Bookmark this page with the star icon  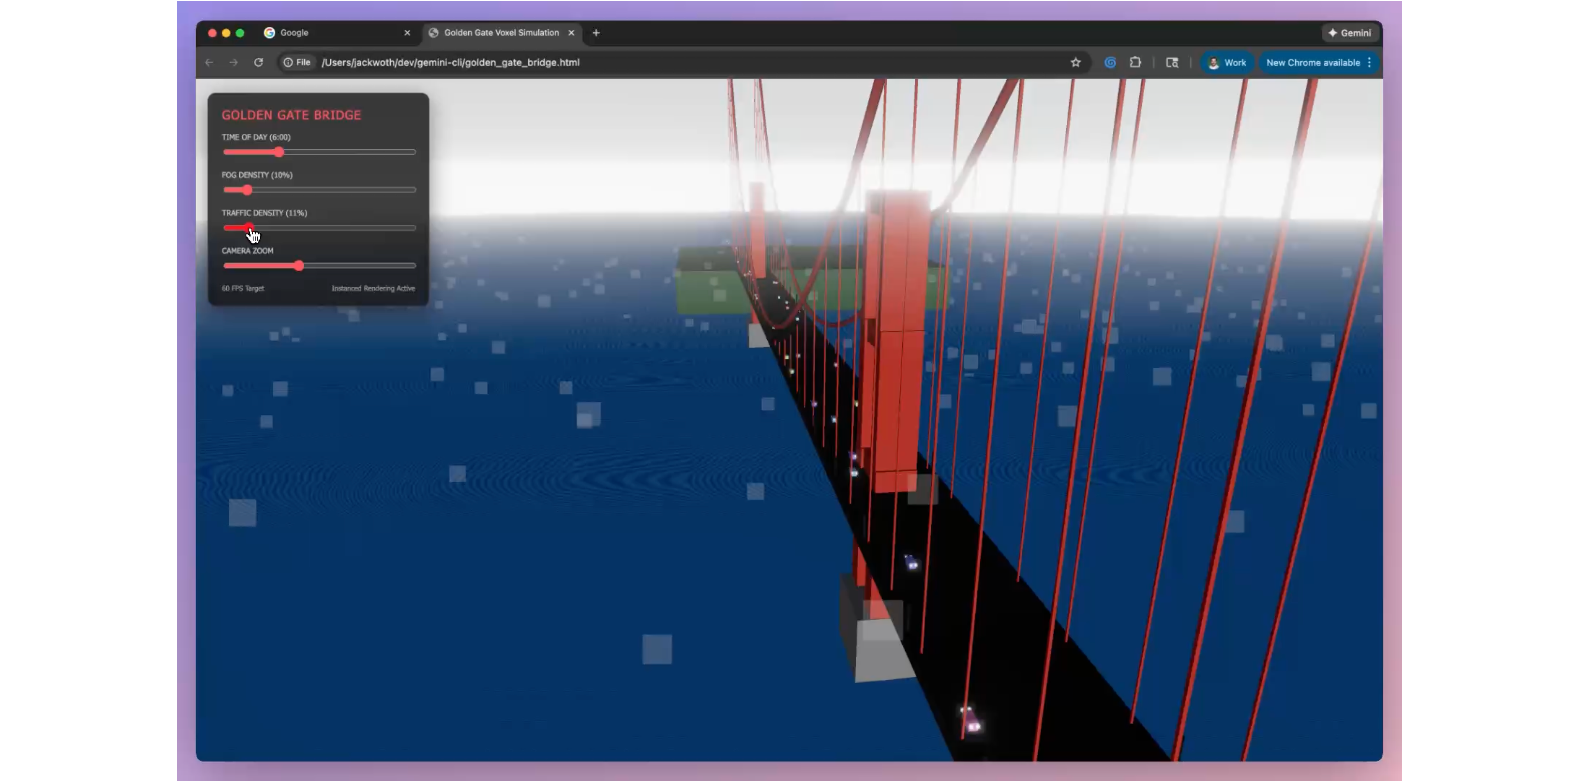click(1076, 62)
